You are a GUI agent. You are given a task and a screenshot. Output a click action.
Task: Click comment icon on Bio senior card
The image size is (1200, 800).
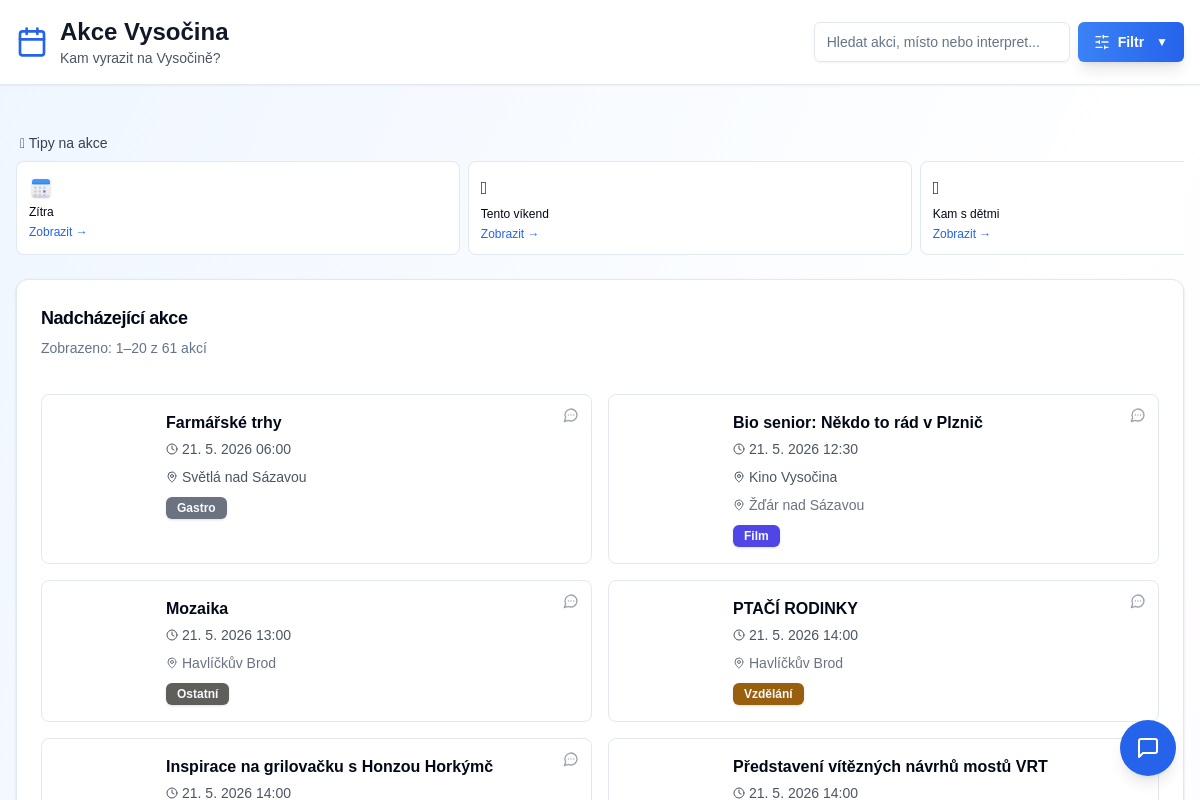[x=1138, y=415]
